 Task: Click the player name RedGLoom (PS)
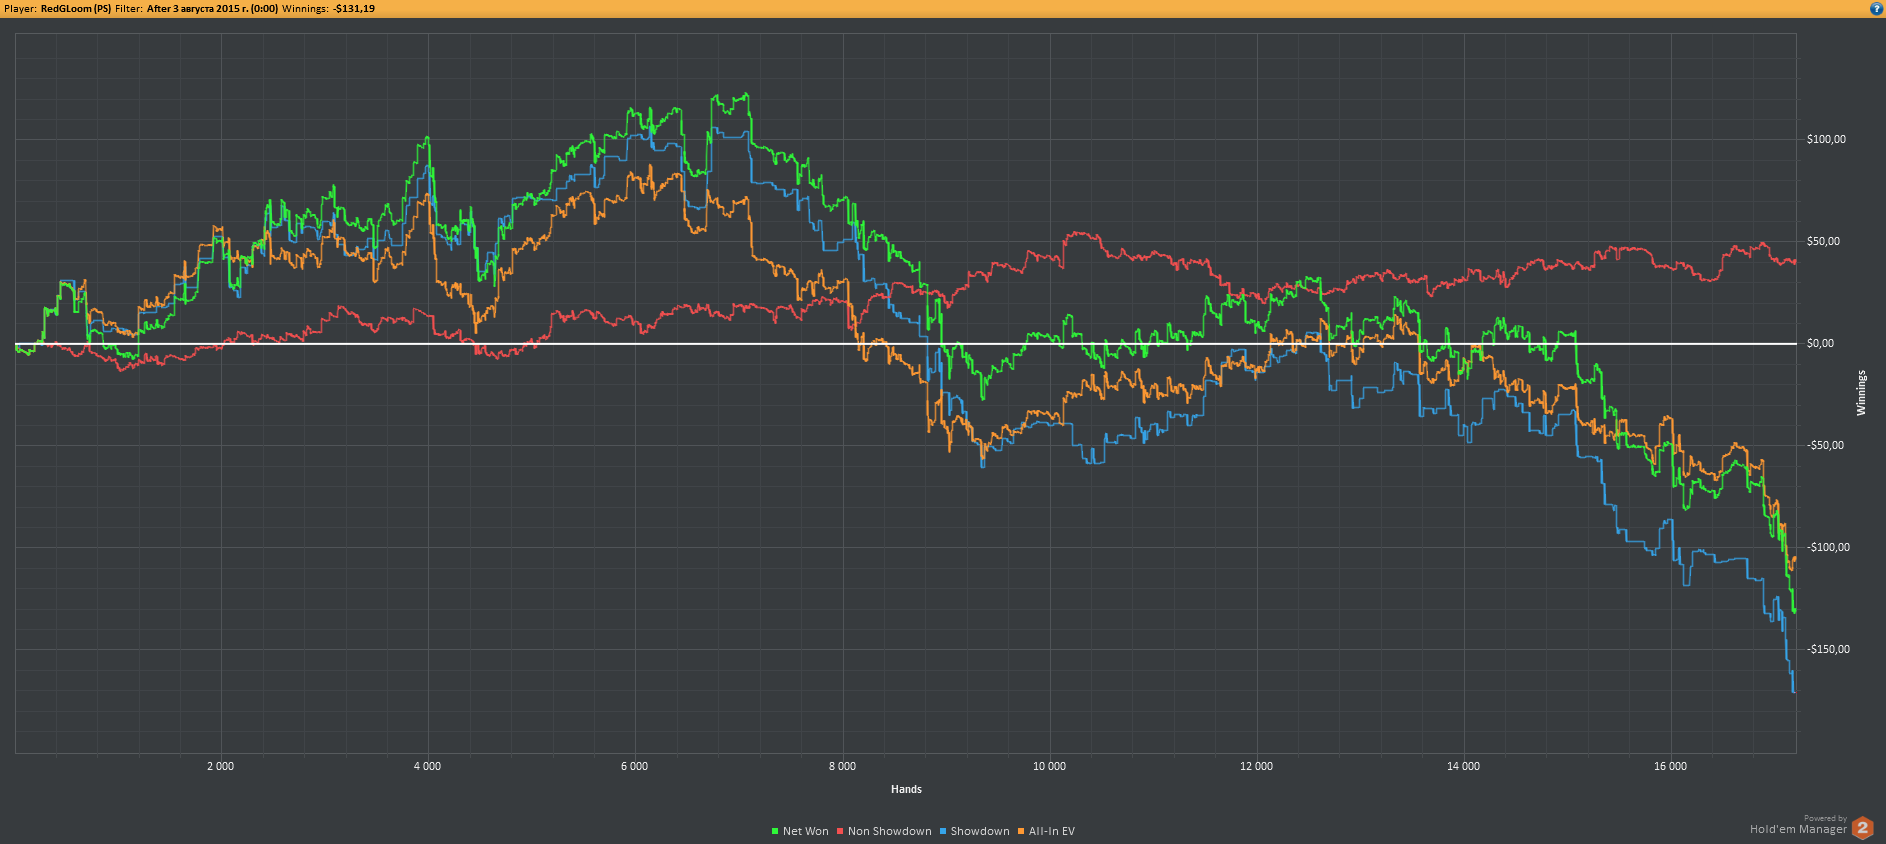[76, 8]
